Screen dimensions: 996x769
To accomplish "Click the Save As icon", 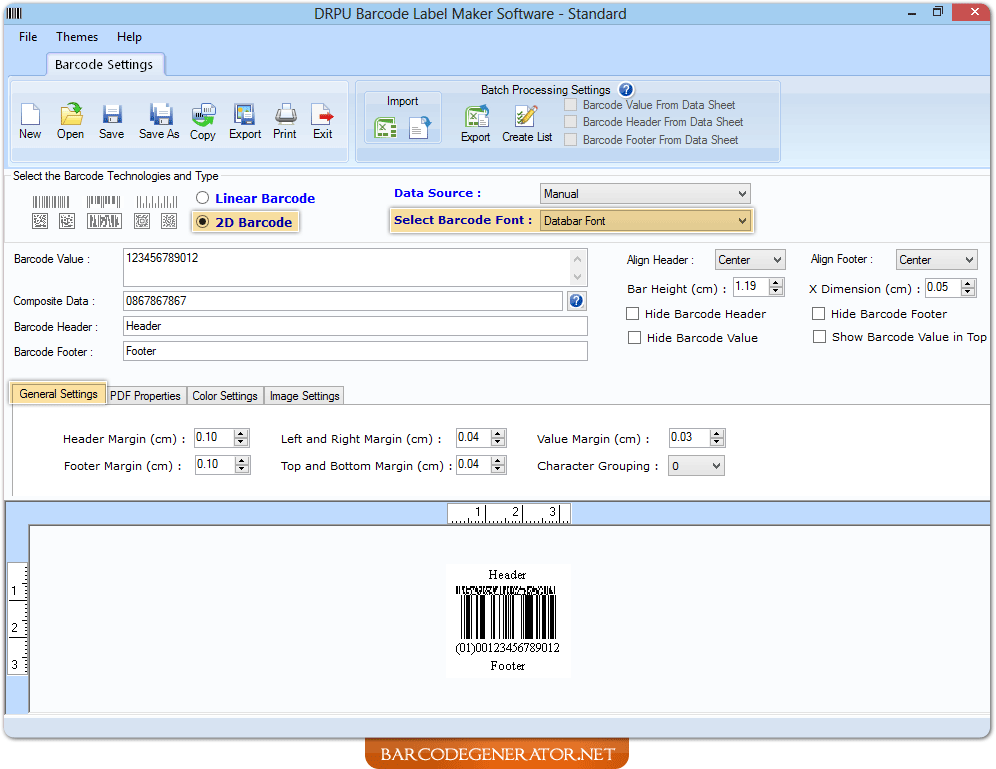I will click(x=159, y=120).
